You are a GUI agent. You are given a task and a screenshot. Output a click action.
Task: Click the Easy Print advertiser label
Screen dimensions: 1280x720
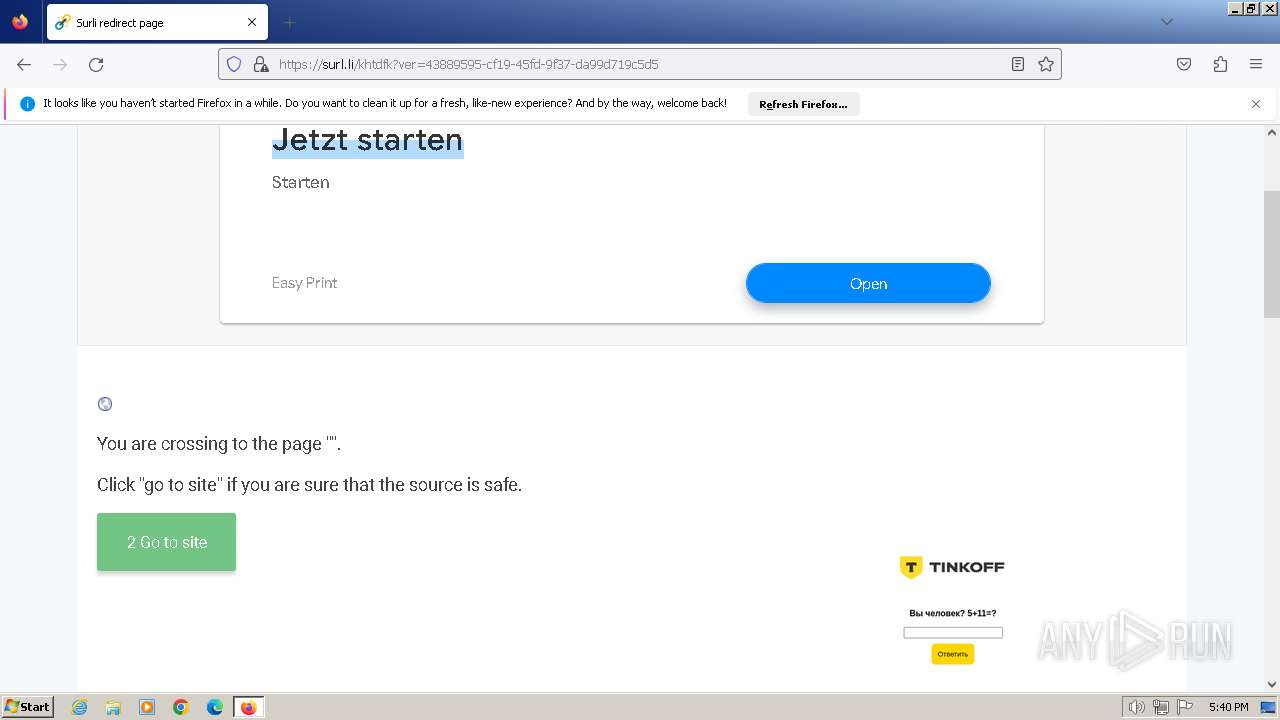[304, 283]
